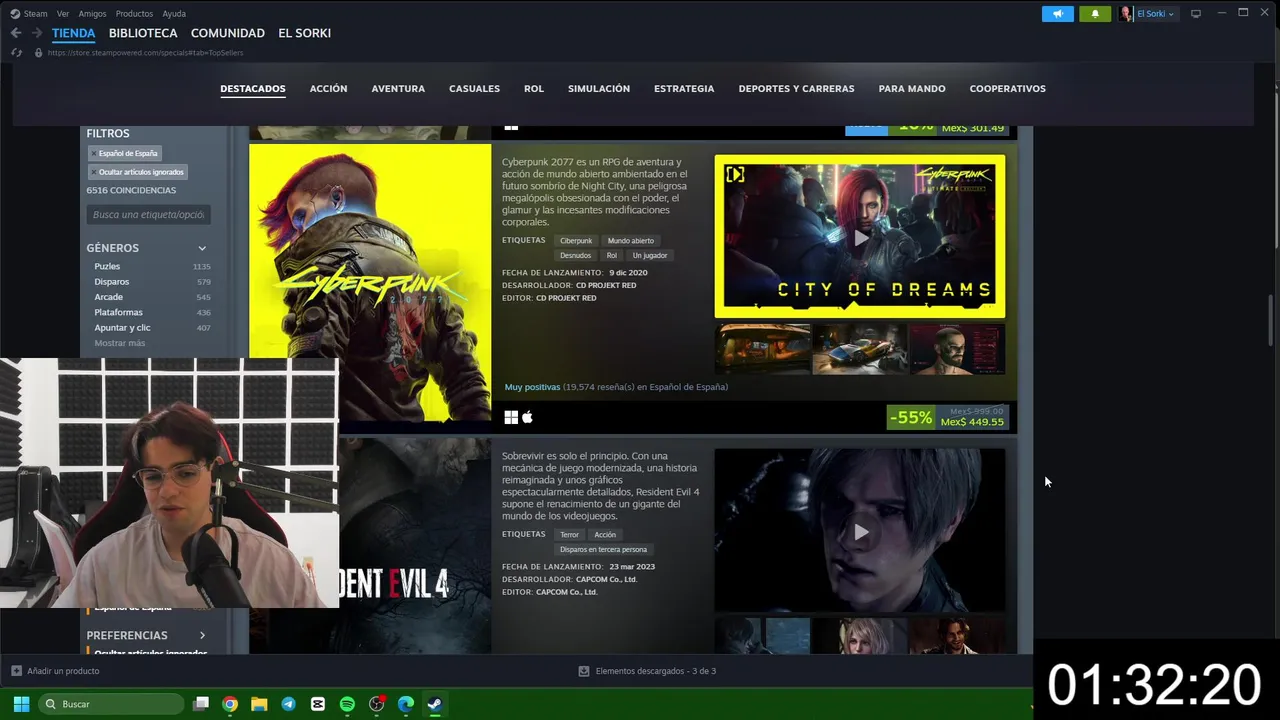Select the ACCIÓN category tab

pyautogui.click(x=328, y=89)
